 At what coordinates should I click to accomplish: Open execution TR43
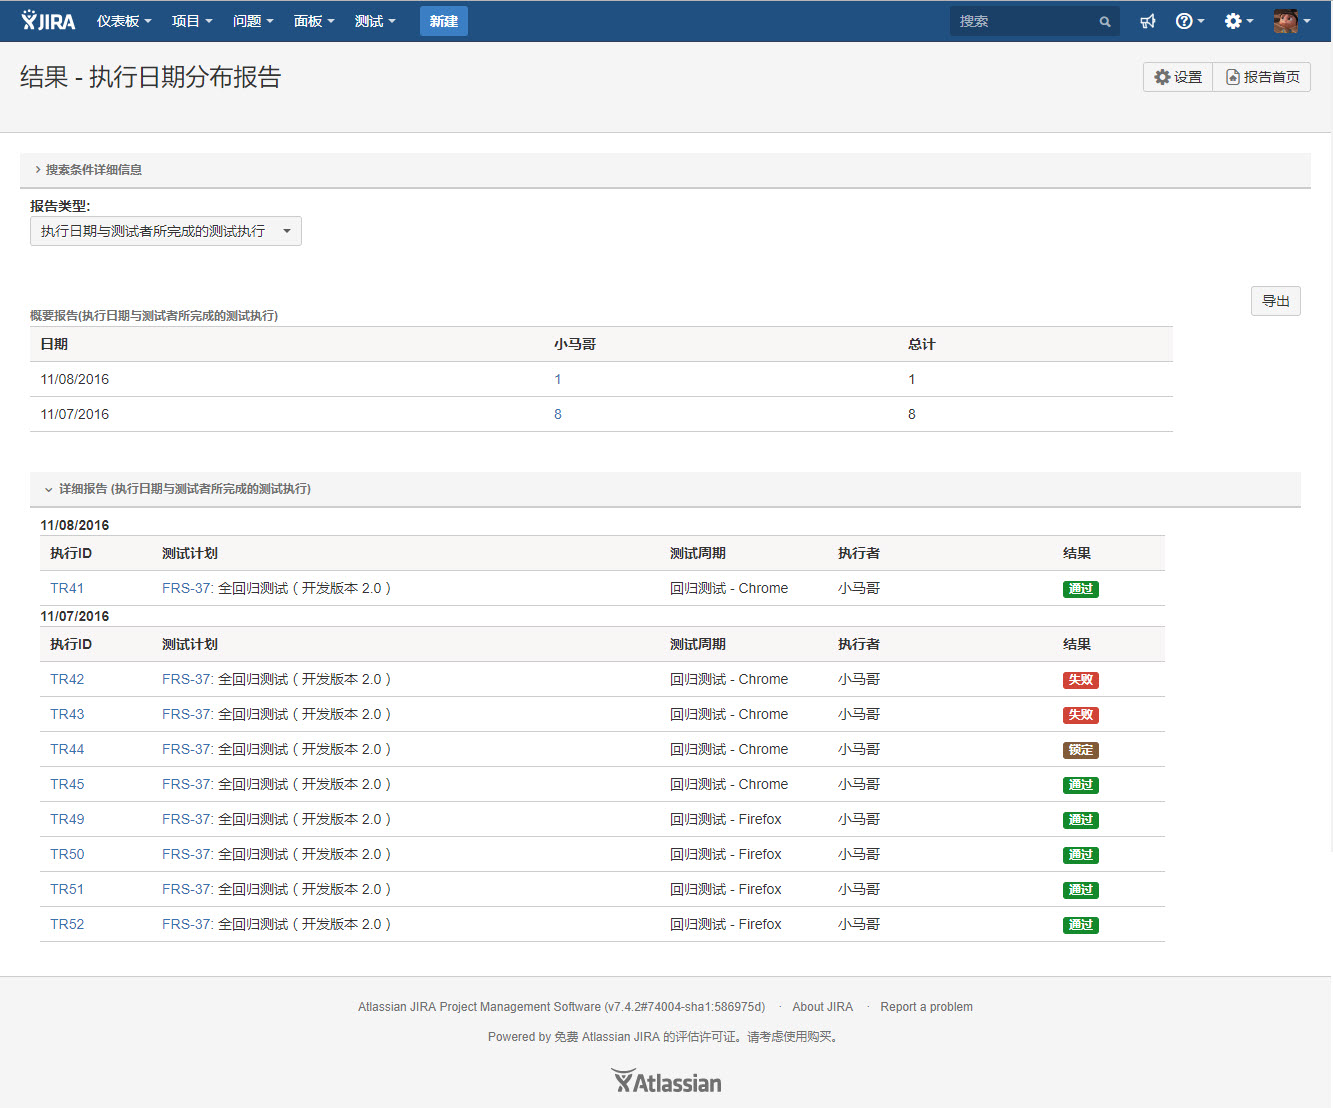pos(67,714)
